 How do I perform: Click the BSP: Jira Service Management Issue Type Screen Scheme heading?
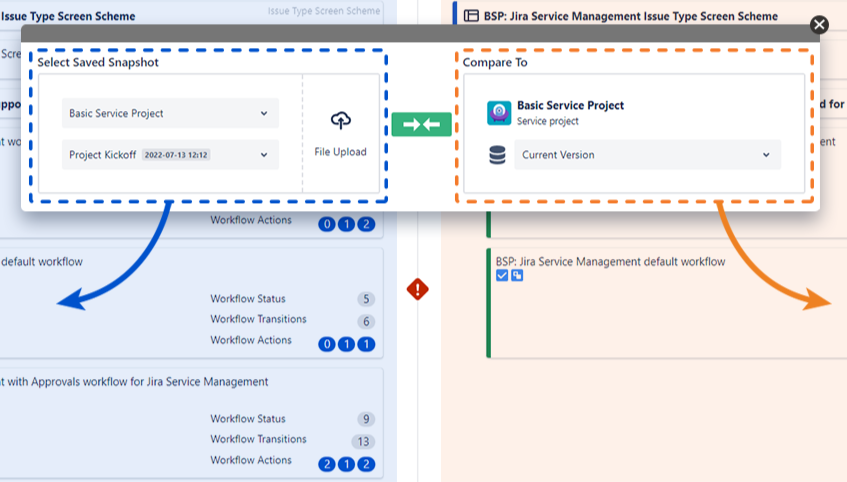point(630,16)
